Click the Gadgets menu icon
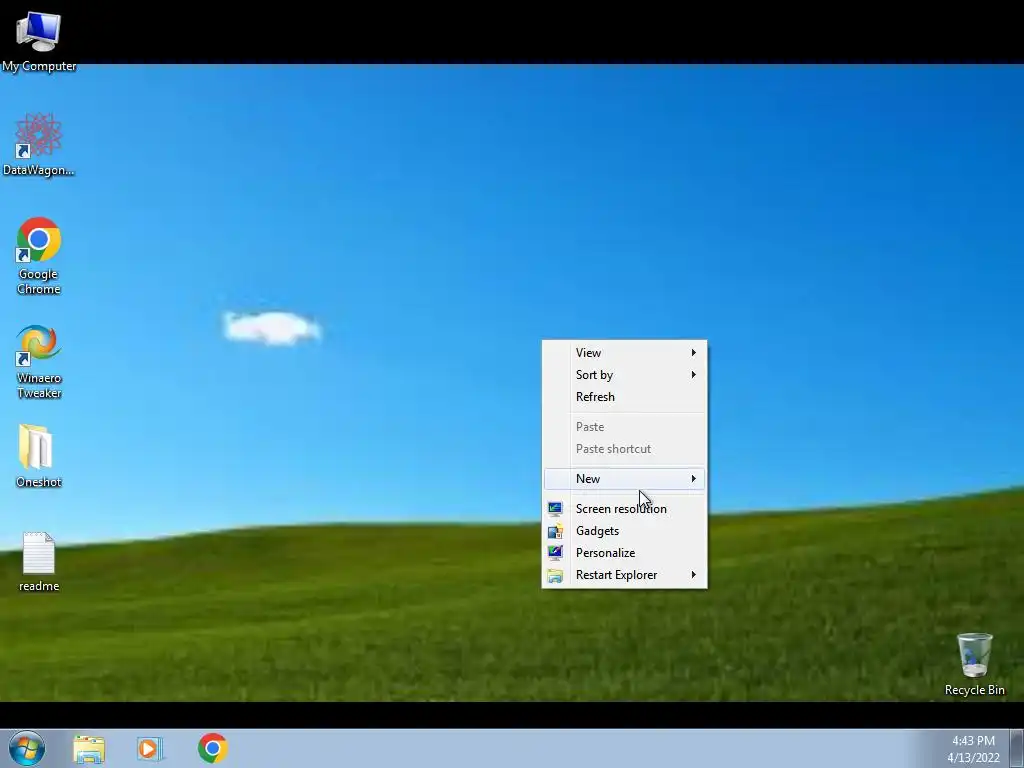Screen dimensions: 1024x768 pyautogui.click(x=555, y=531)
